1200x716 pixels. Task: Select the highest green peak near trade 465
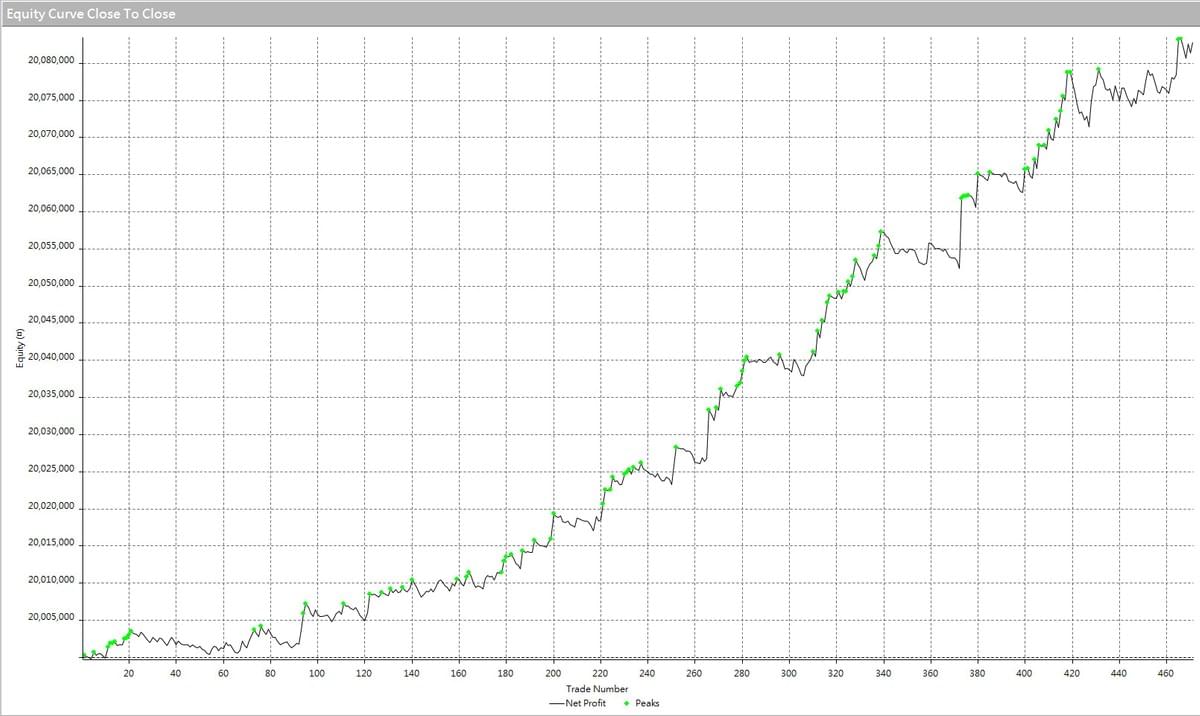pyautogui.click(x=1180, y=39)
